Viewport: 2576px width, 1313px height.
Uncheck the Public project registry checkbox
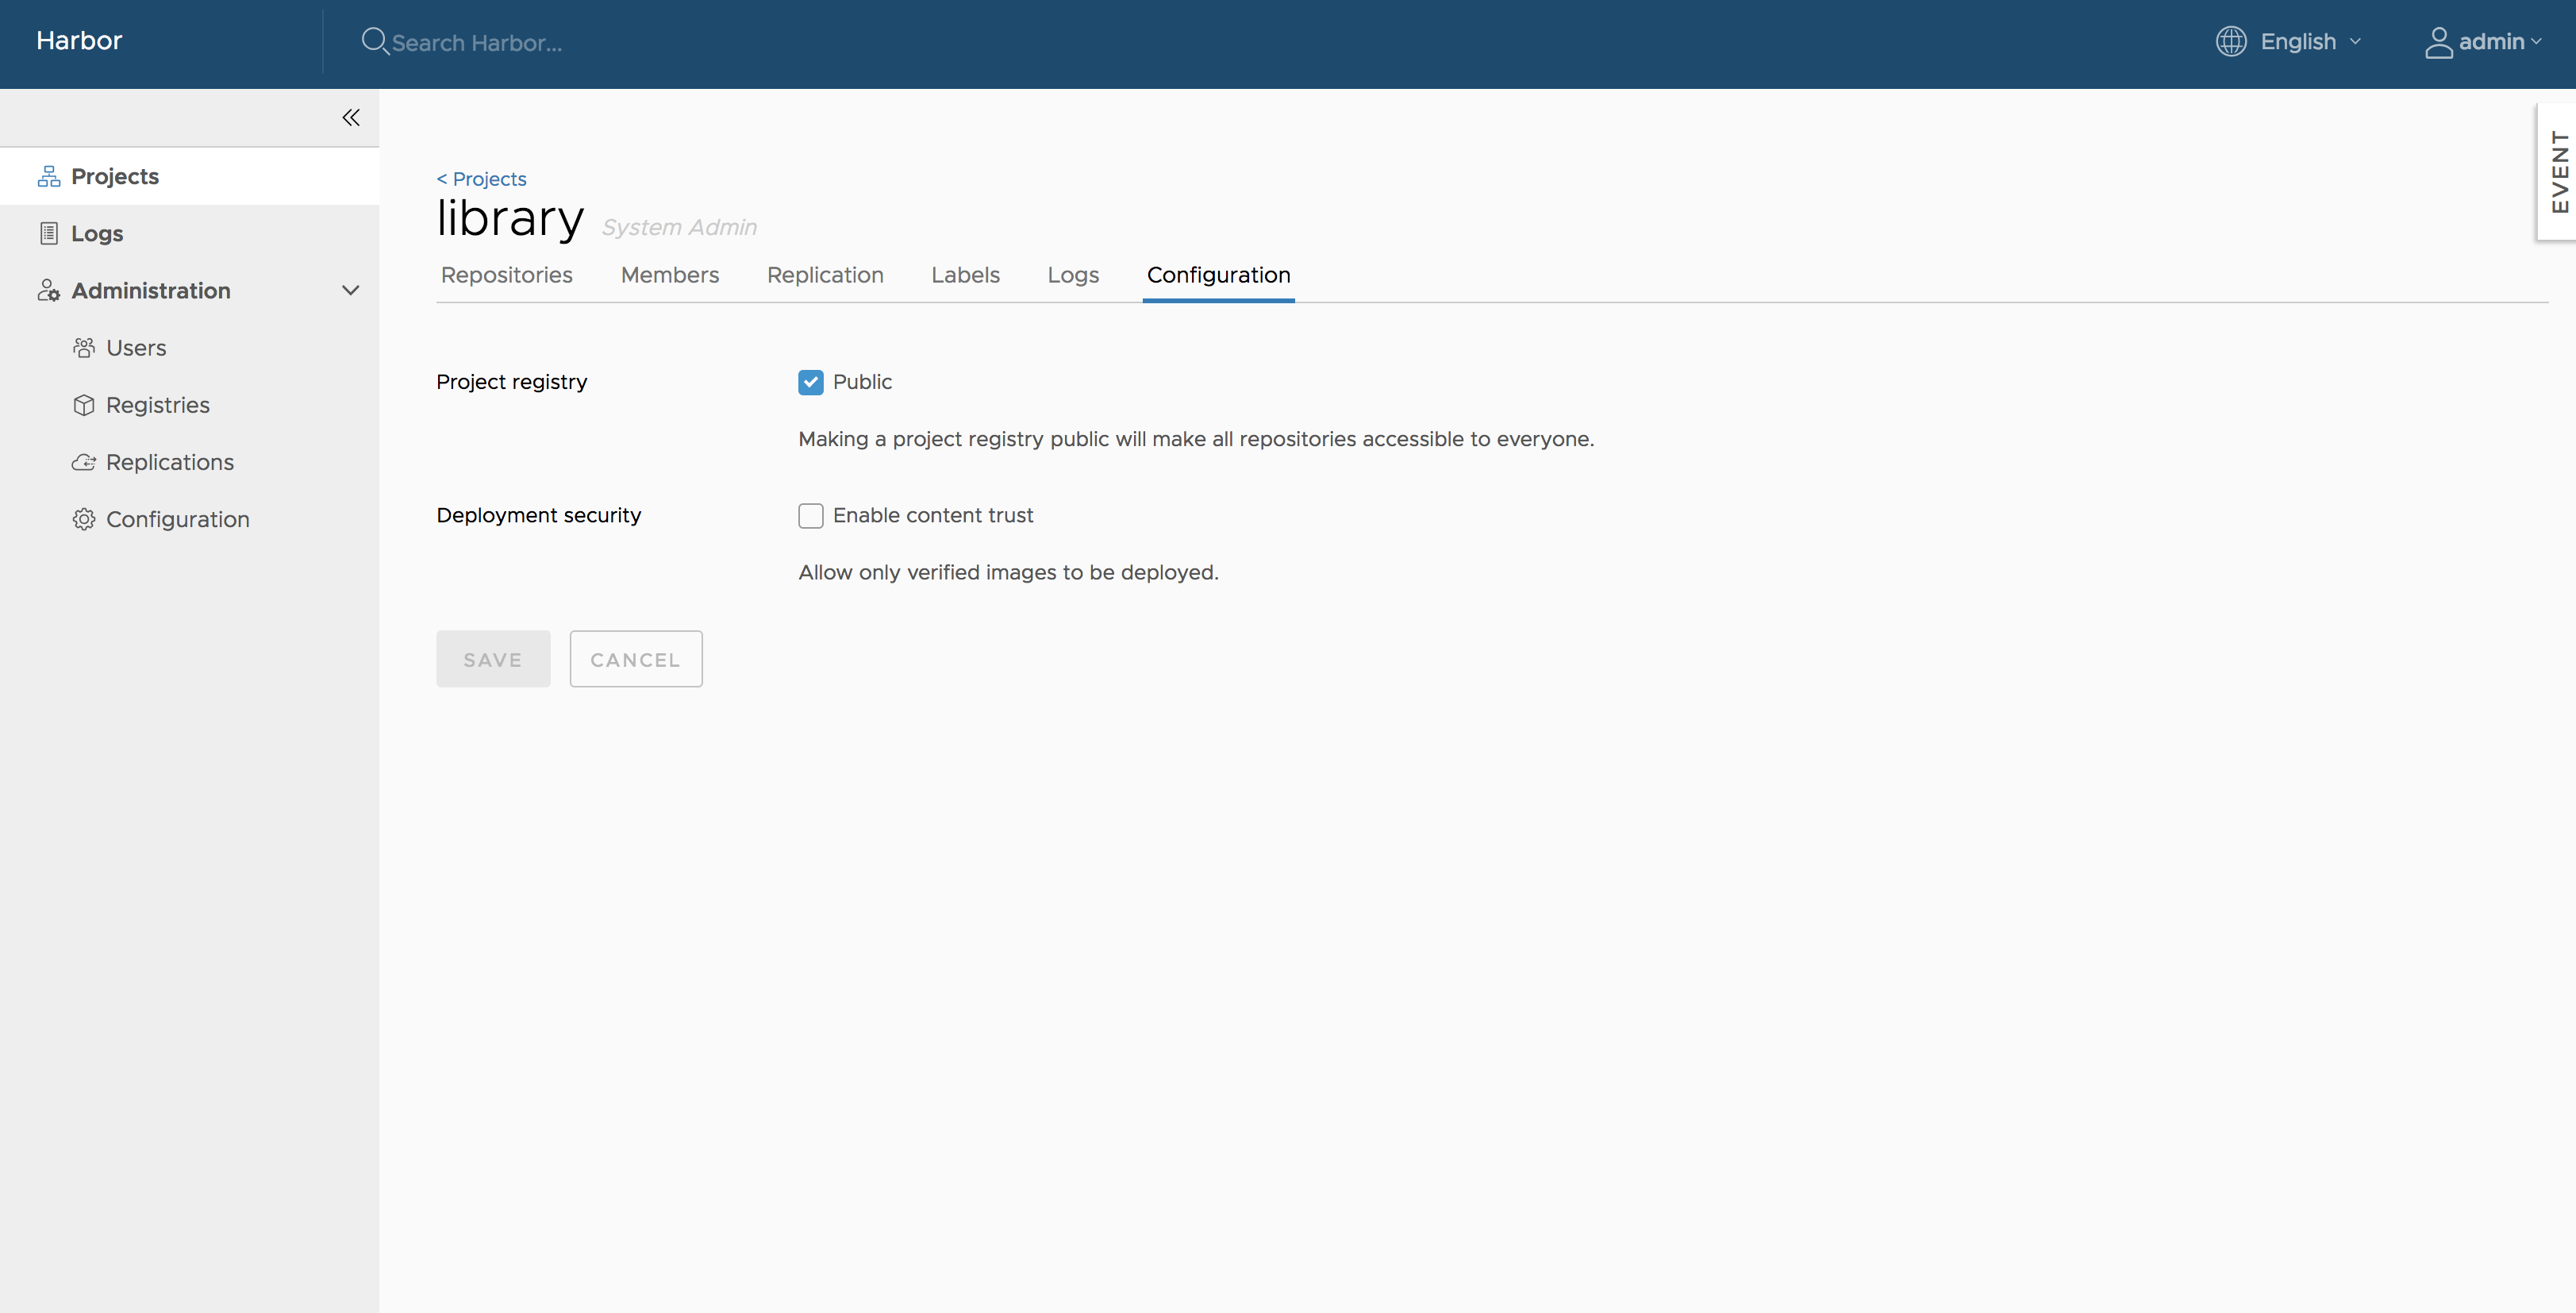pyautogui.click(x=810, y=382)
